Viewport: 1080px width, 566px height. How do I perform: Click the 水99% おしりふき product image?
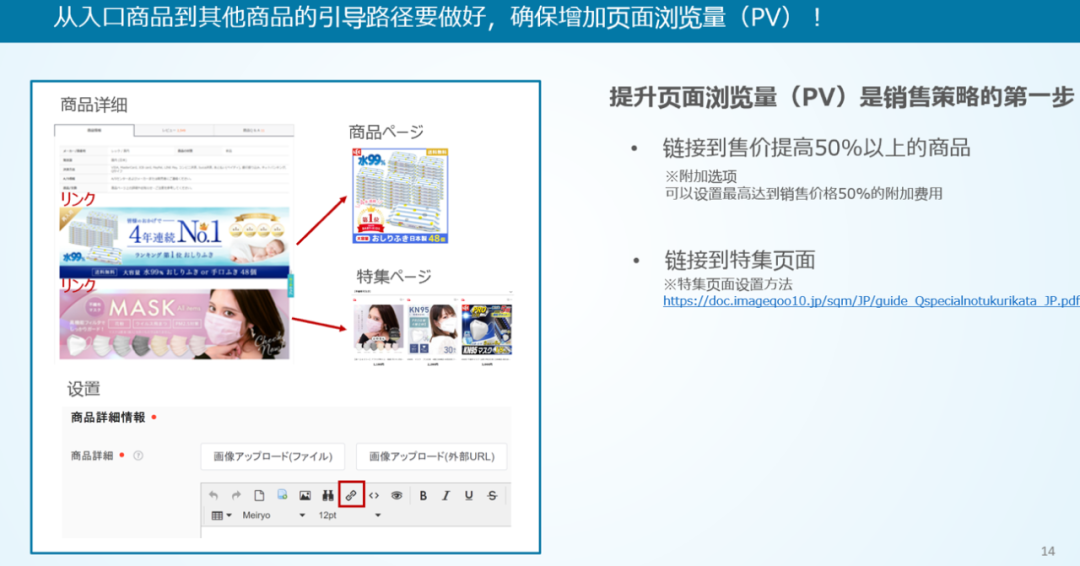click(x=400, y=196)
